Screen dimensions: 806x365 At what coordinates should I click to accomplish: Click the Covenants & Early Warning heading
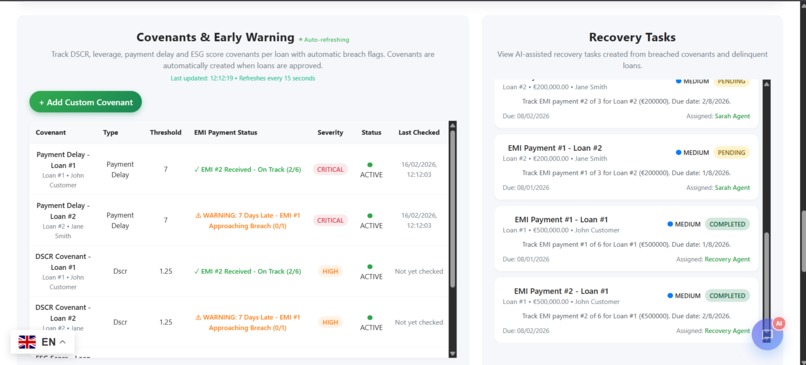click(215, 38)
